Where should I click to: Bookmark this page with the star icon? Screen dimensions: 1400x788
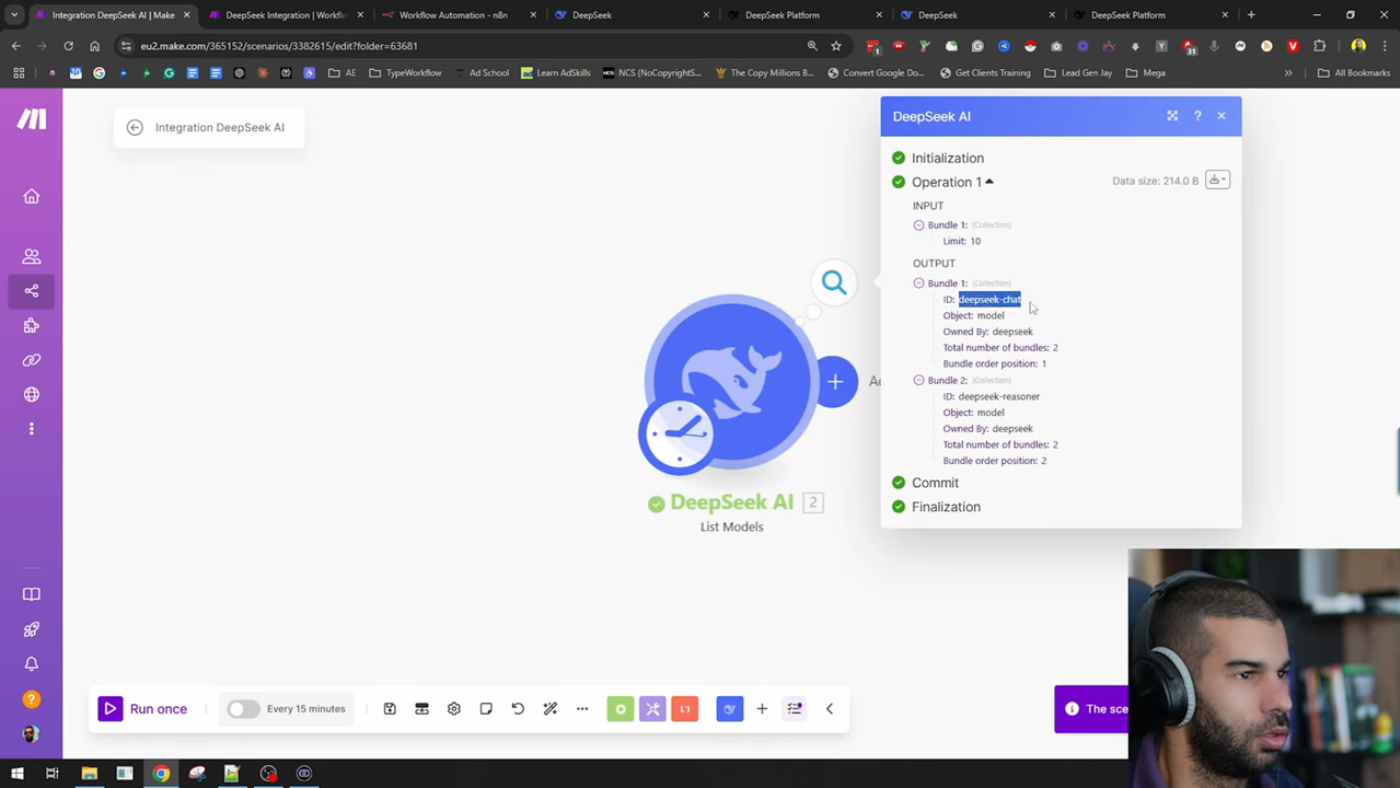[x=836, y=46]
